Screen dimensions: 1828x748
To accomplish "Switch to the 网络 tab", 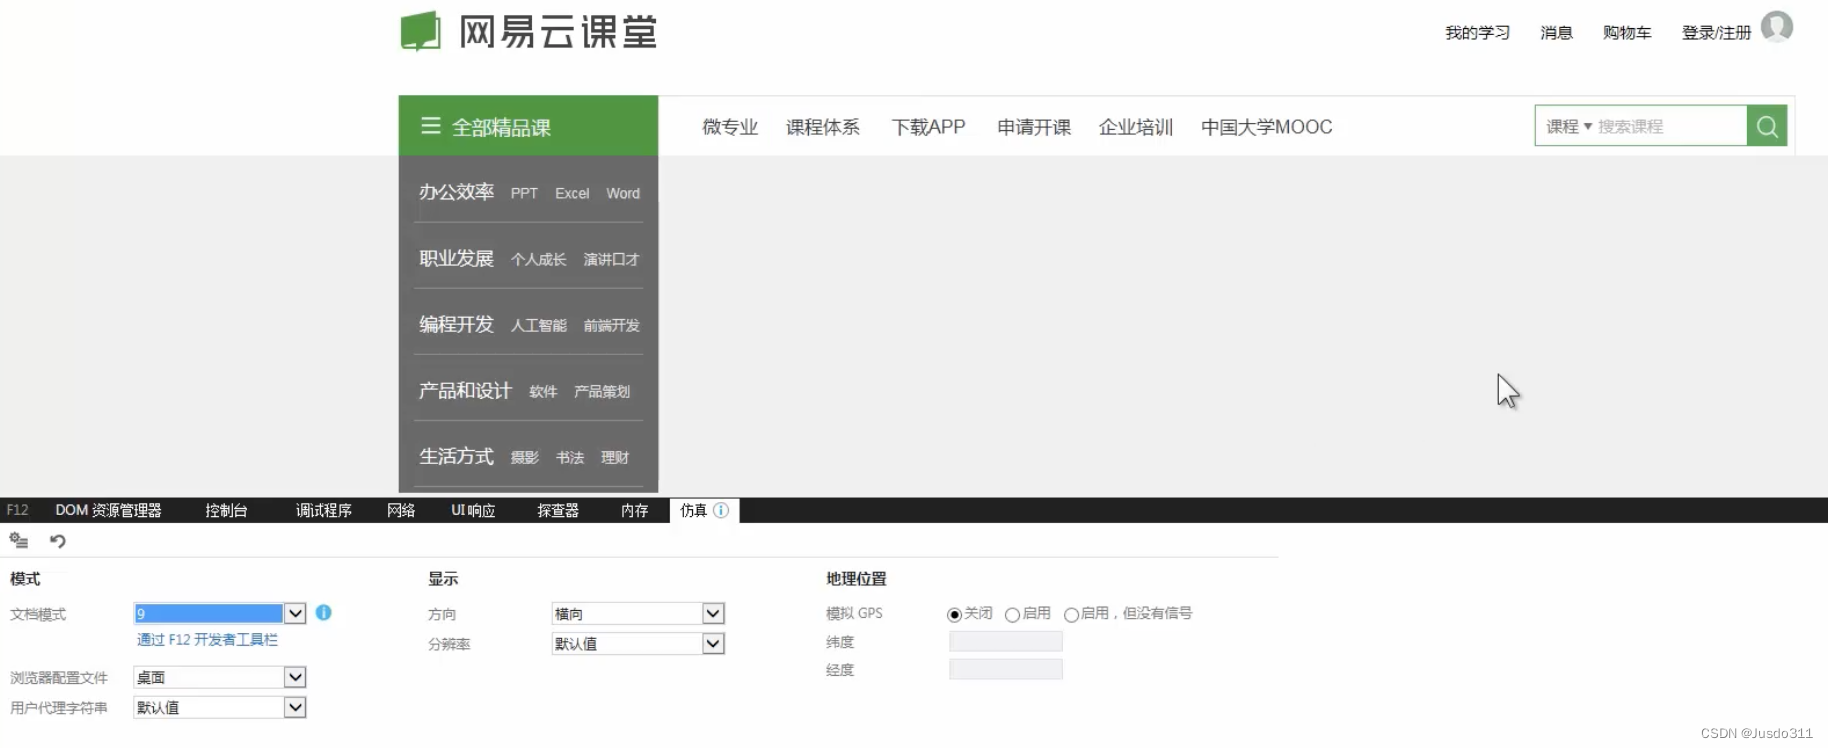I will 401,510.
